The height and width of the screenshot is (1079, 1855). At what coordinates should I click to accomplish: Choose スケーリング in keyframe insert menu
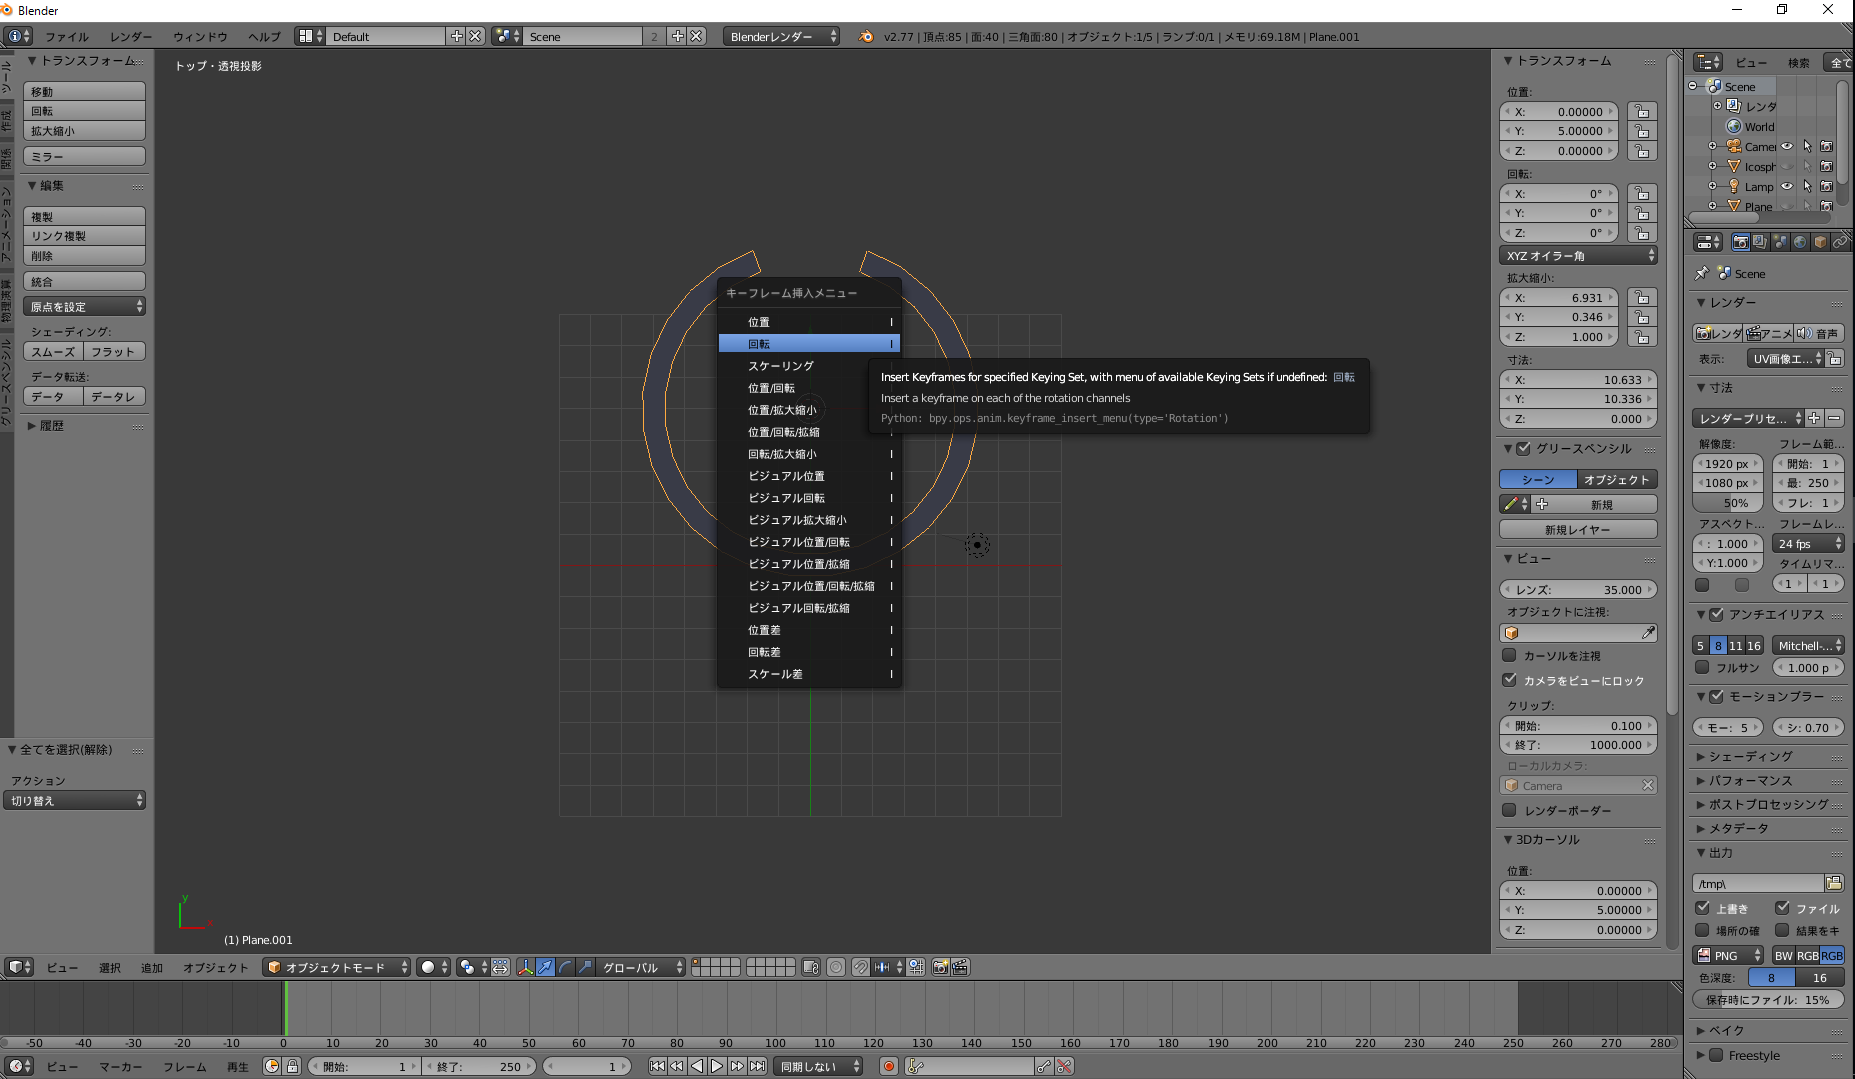(x=809, y=366)
